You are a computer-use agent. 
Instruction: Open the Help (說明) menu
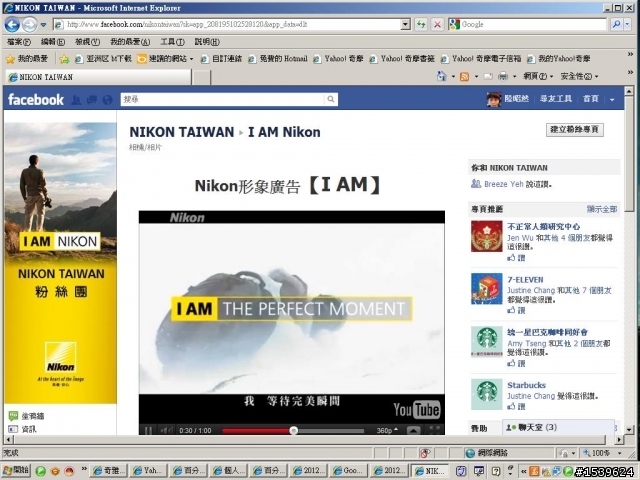pyautogui.click(x=207, y=42)
